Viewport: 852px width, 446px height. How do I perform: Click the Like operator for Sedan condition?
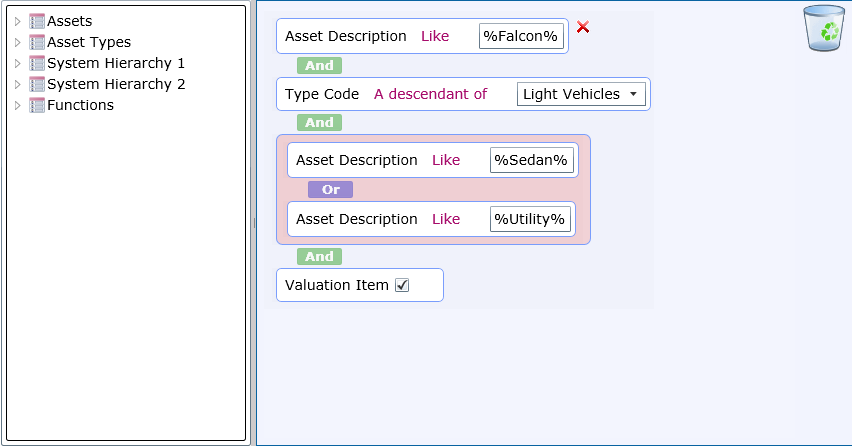click(446, 160)
